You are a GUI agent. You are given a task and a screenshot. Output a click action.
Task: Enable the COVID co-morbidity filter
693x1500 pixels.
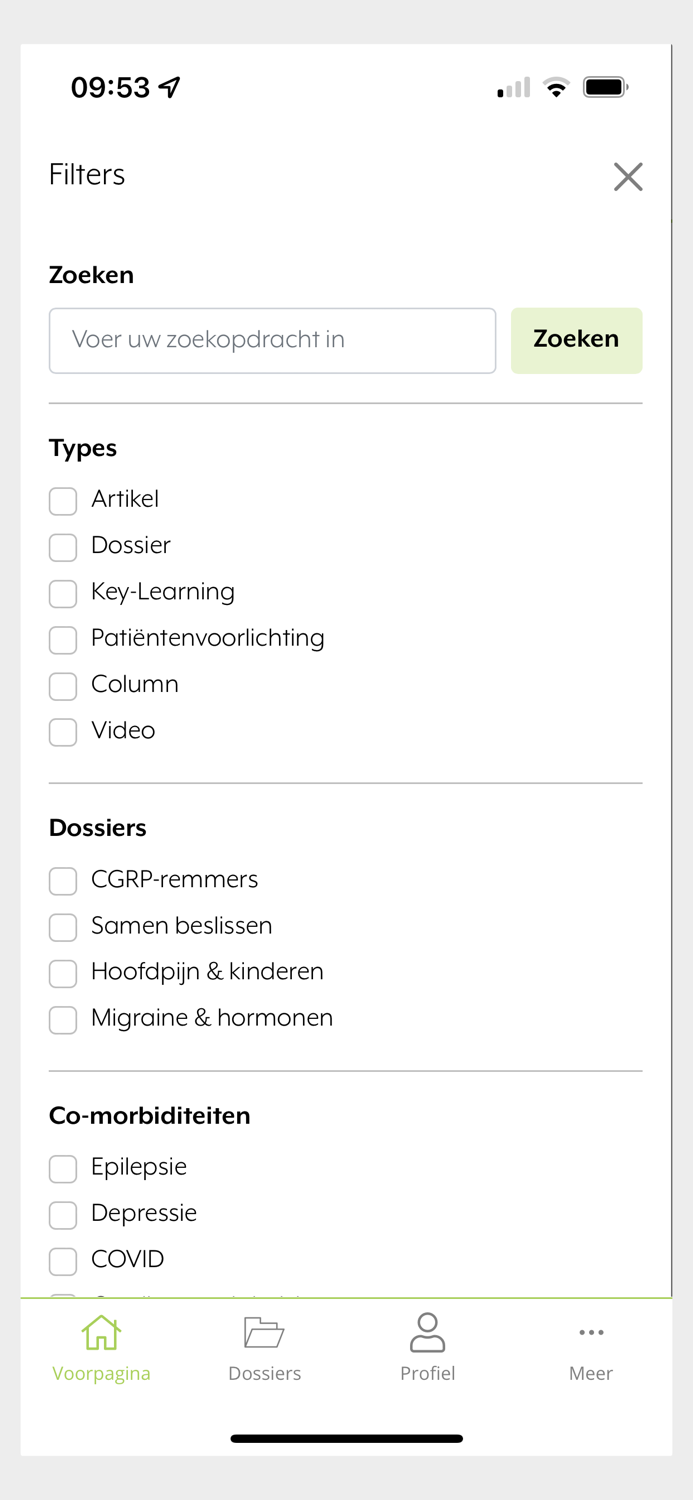[x=62, y=1261]
